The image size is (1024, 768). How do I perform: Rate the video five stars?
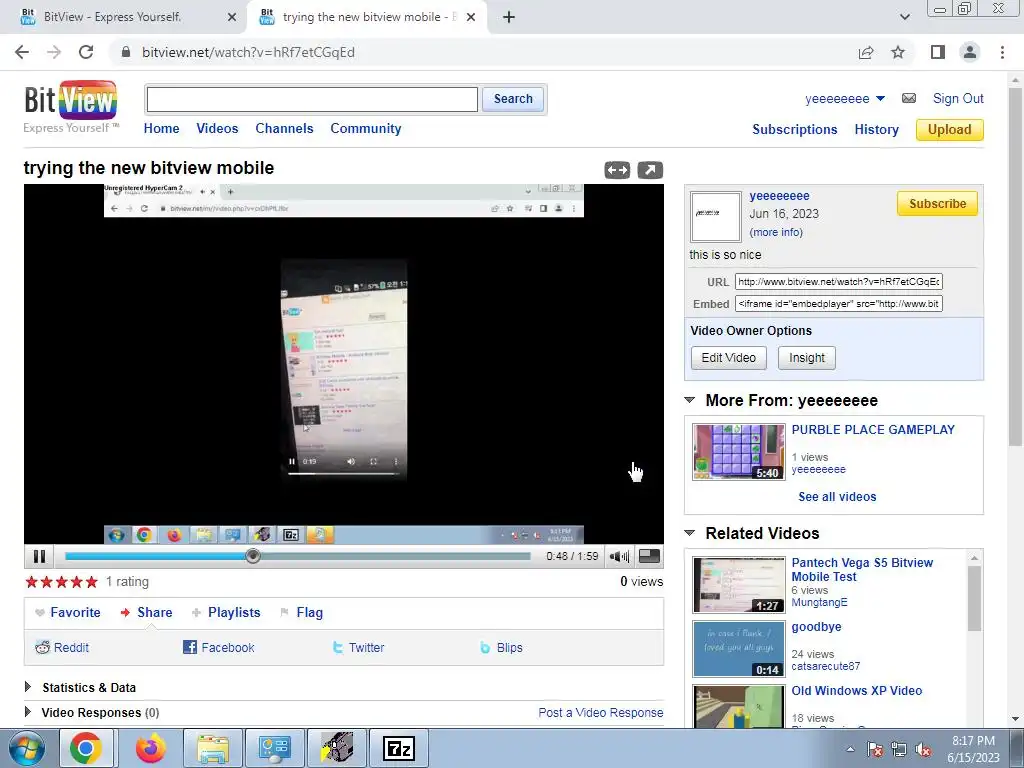[91, 582]
